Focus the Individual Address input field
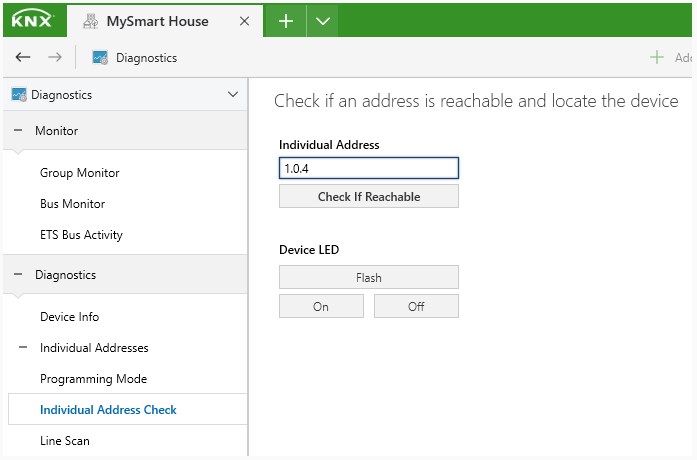Viewport: 697px width, 460px height. click(369, 168)
